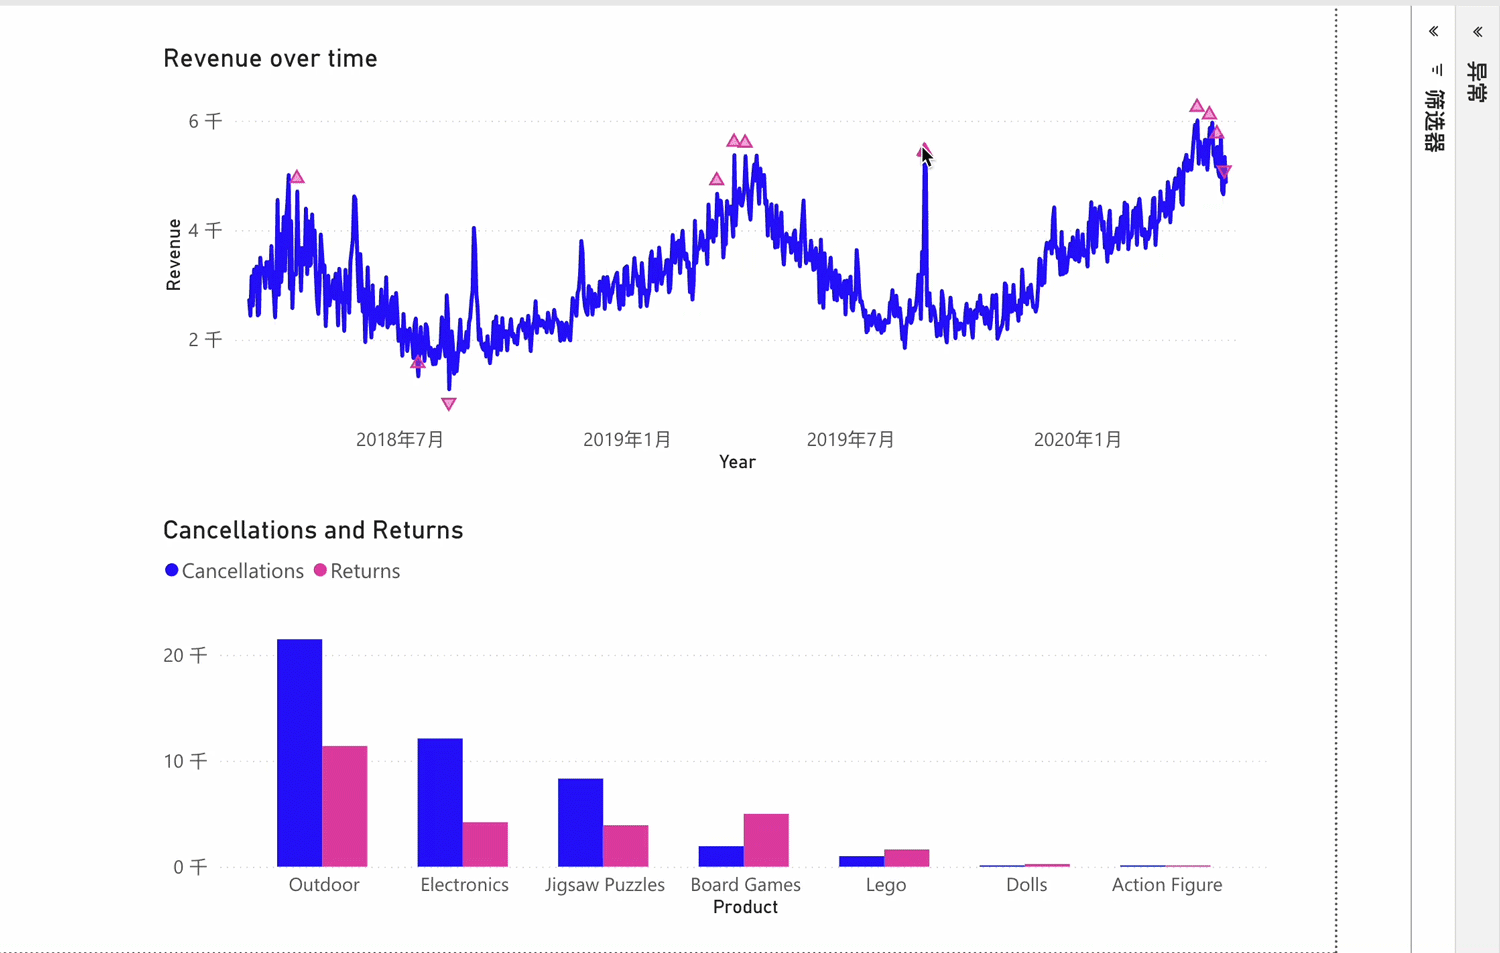This screenshot has width=1500, height=953.
Task: Click the filter icon above 筛选器
Action: click(1437, 70)
